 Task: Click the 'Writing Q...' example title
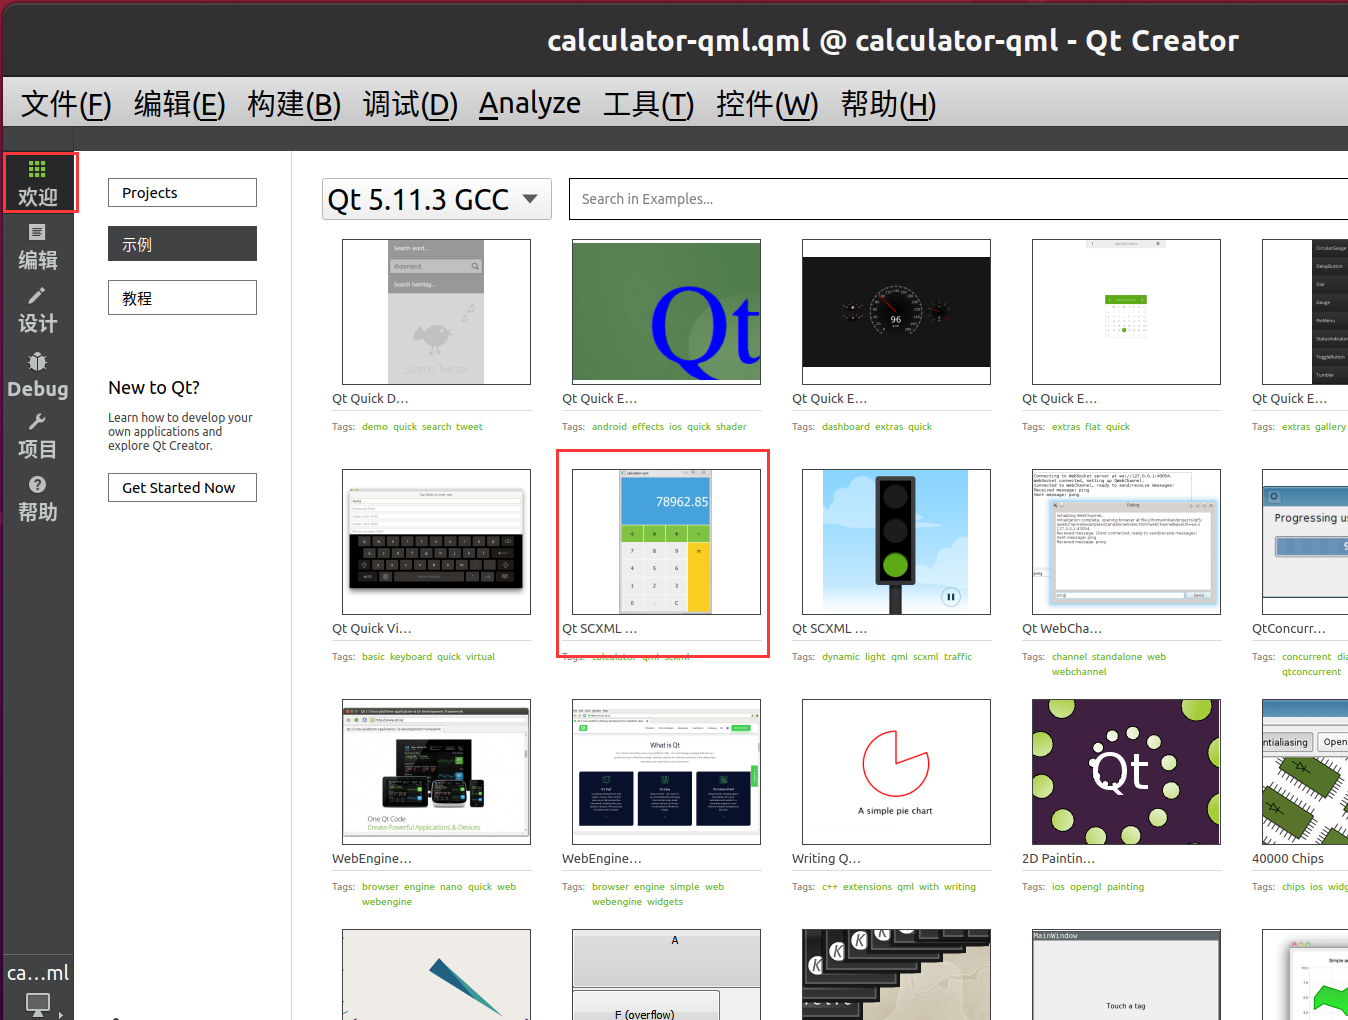tap(826, 859)
